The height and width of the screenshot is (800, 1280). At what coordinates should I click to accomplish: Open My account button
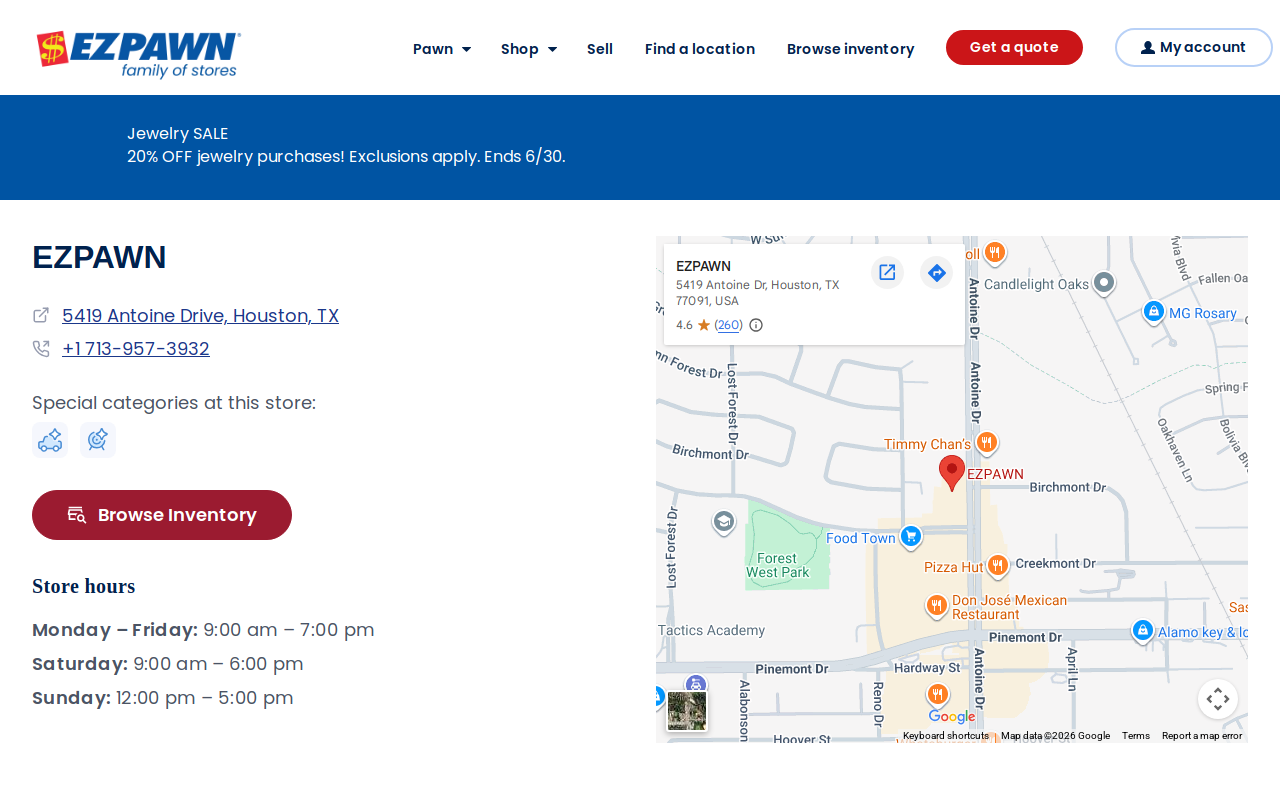click(x=1194, y=47)
